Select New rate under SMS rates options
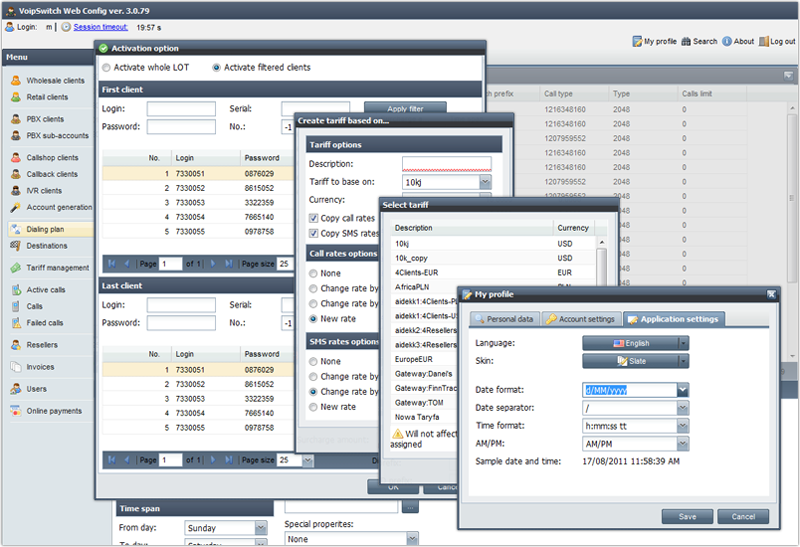The image size is (800, 547). pyautogui.click(x=314, y=407)
